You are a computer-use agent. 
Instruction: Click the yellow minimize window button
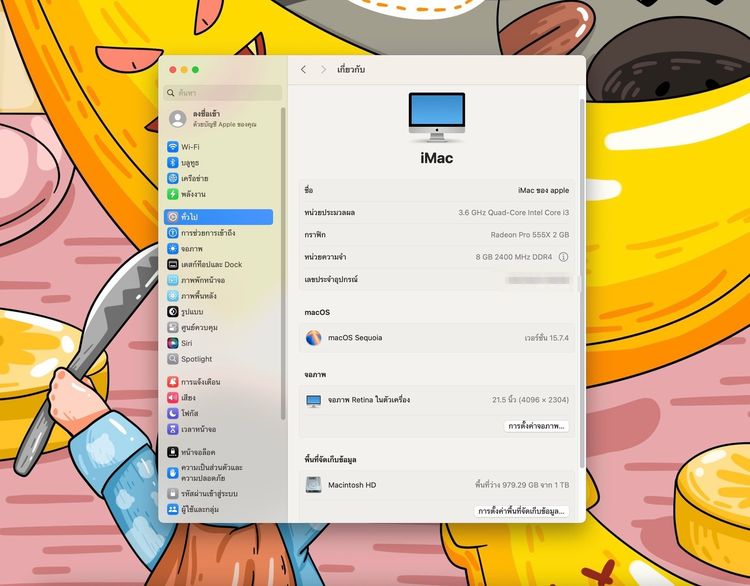coord(184,70)
